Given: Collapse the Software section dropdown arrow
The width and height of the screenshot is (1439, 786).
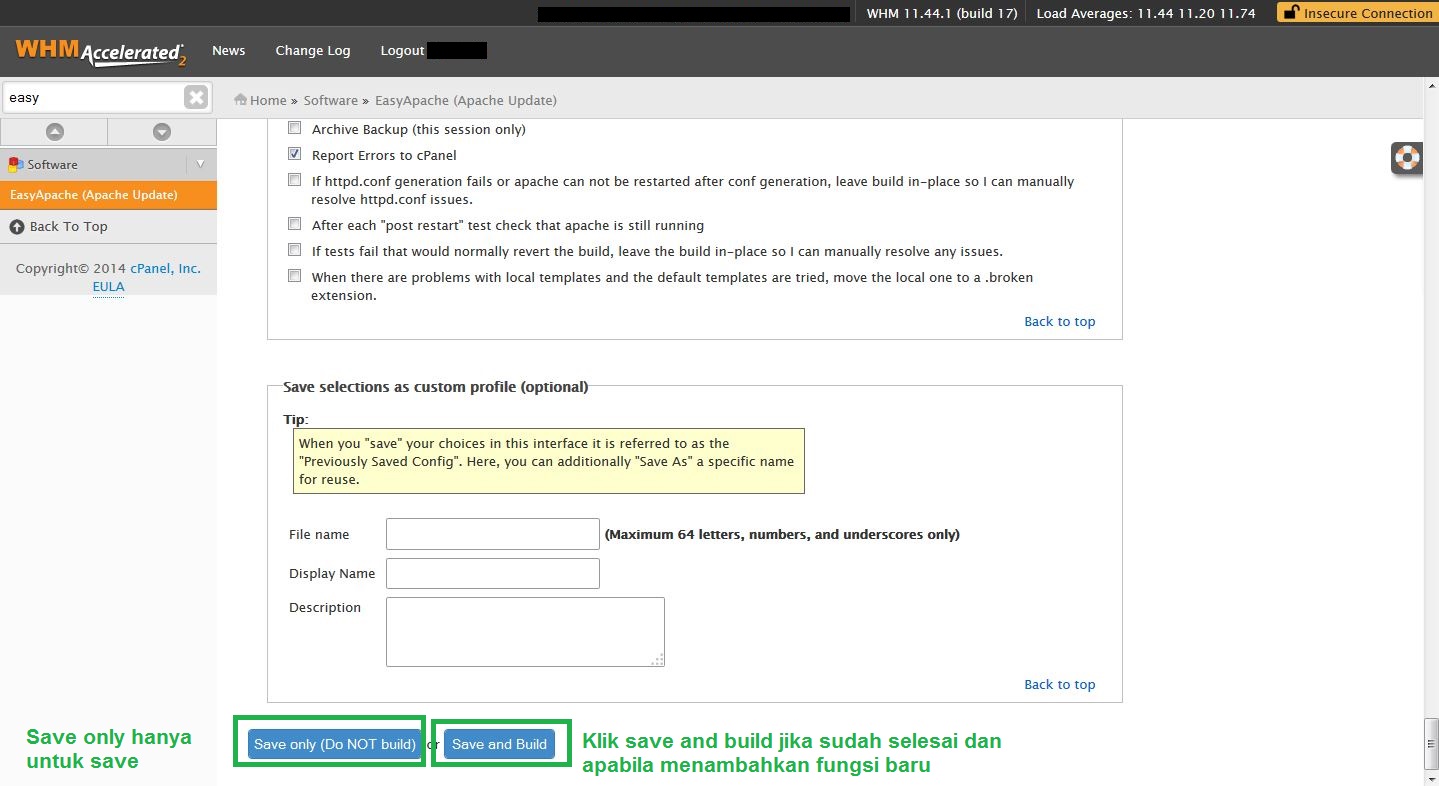Looking at the screenshot, I should [200, 164].
